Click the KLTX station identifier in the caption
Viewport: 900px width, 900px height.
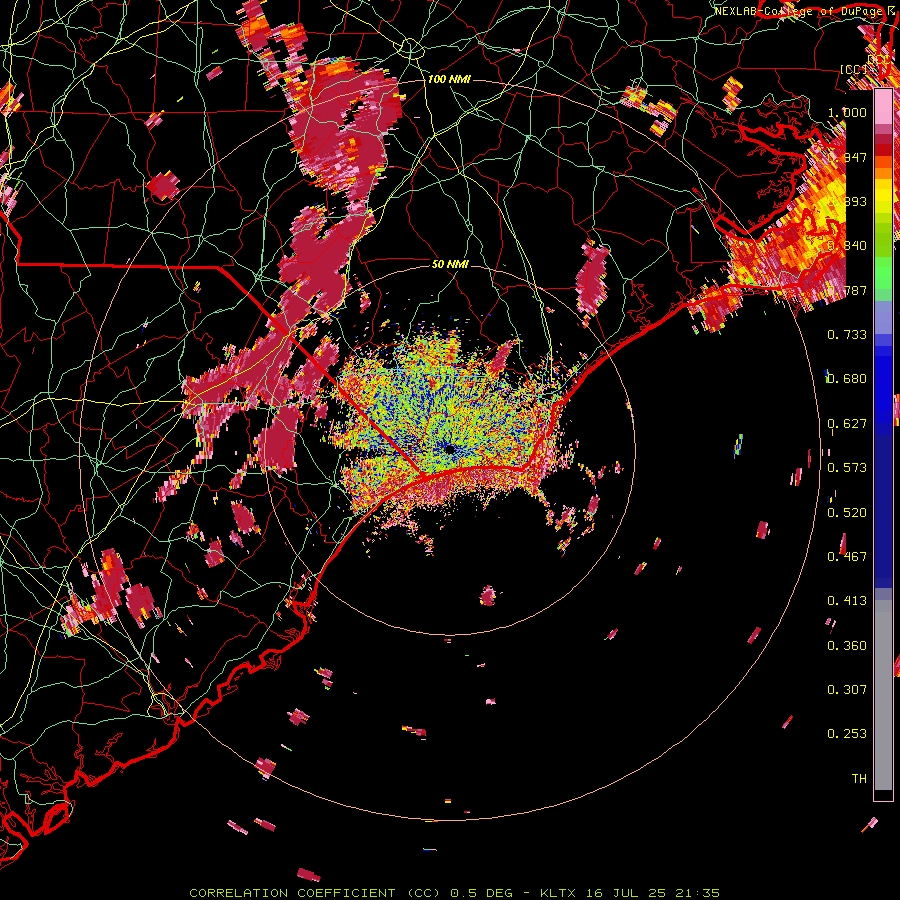558,893
